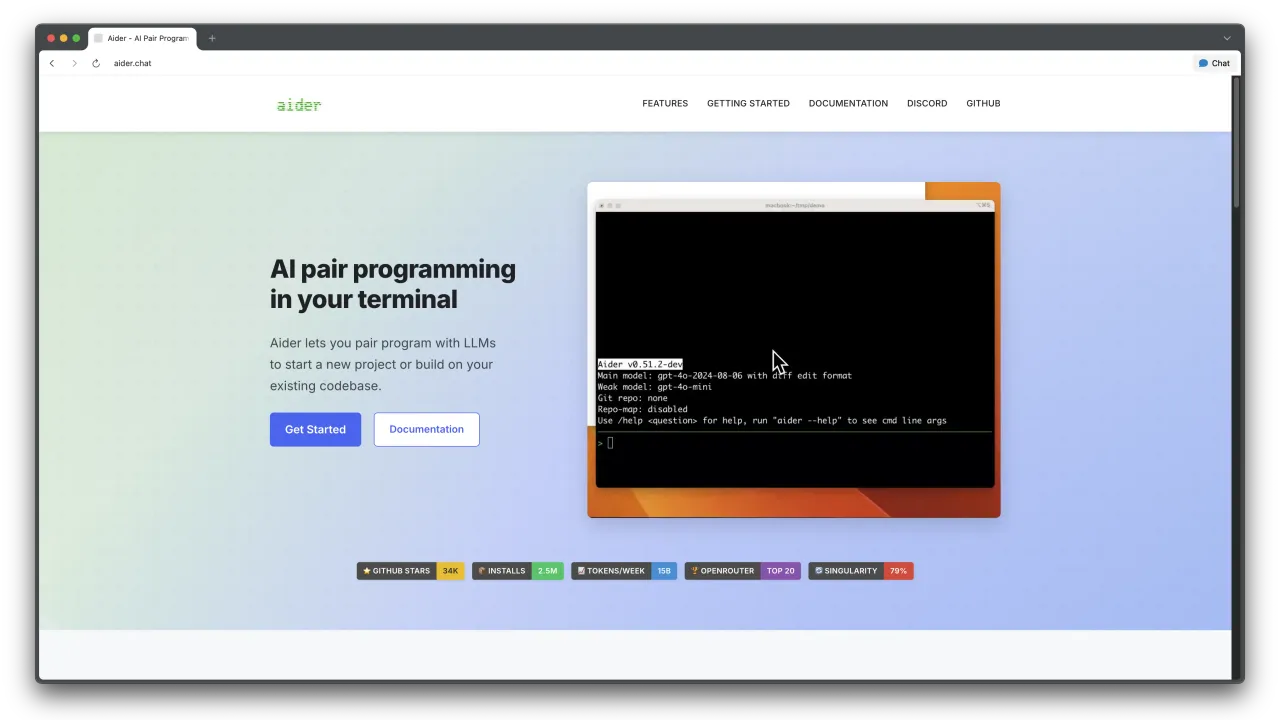This screenshot has height=720, width=1280.
Task: Open the GitHub nav link
Action: pyautogui.click(x=983, y=103)
